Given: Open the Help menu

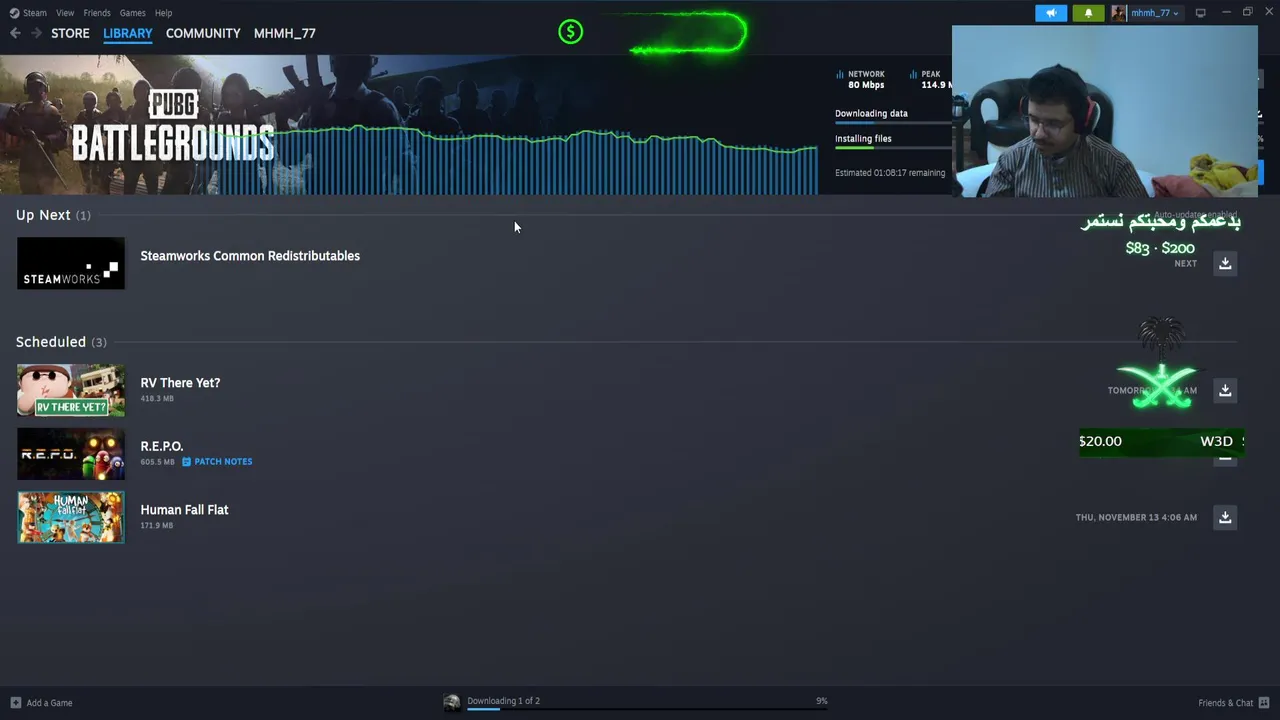Looking at the screenshot, I should [x=164, y=13].
